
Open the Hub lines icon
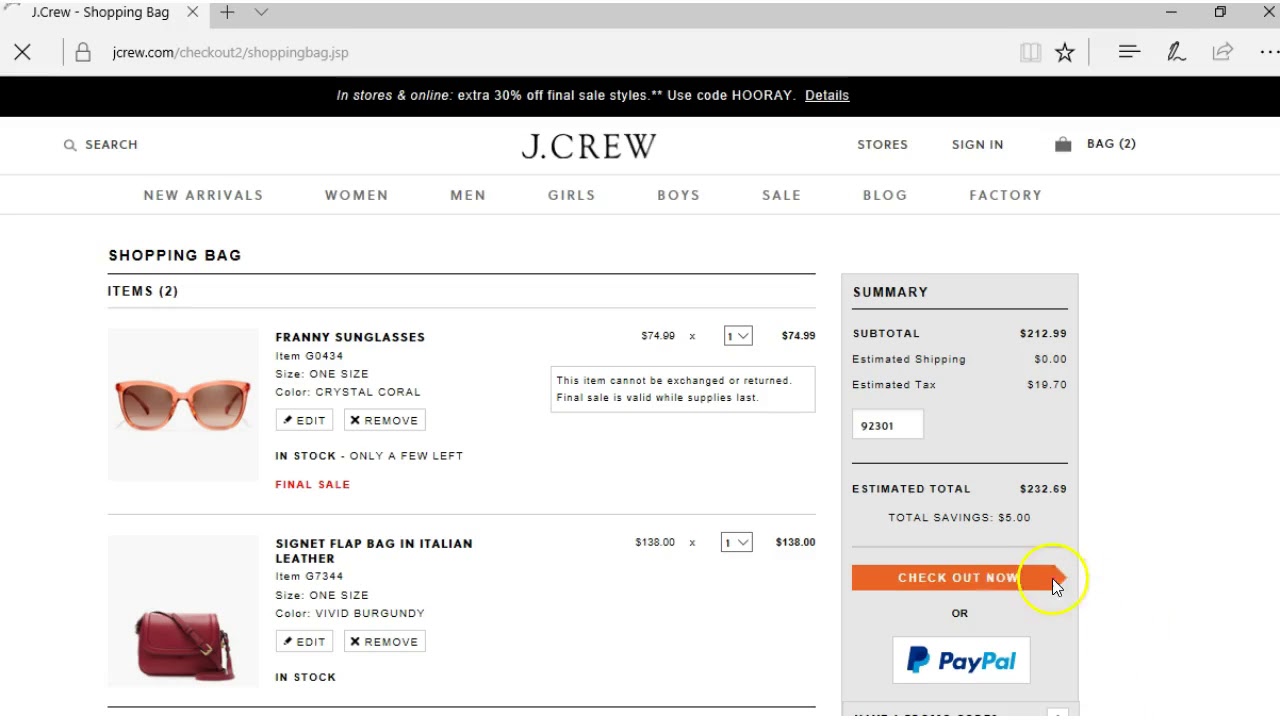coord(1129,52)
